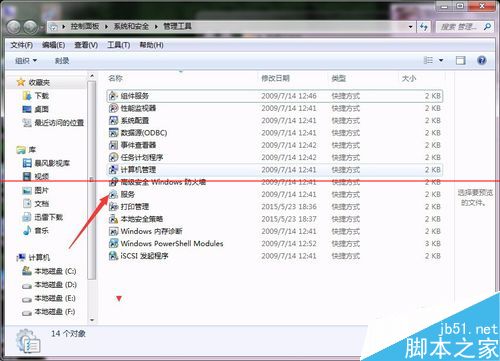
Task: Click the forward navigation arrow button
Action: (30, 27)
